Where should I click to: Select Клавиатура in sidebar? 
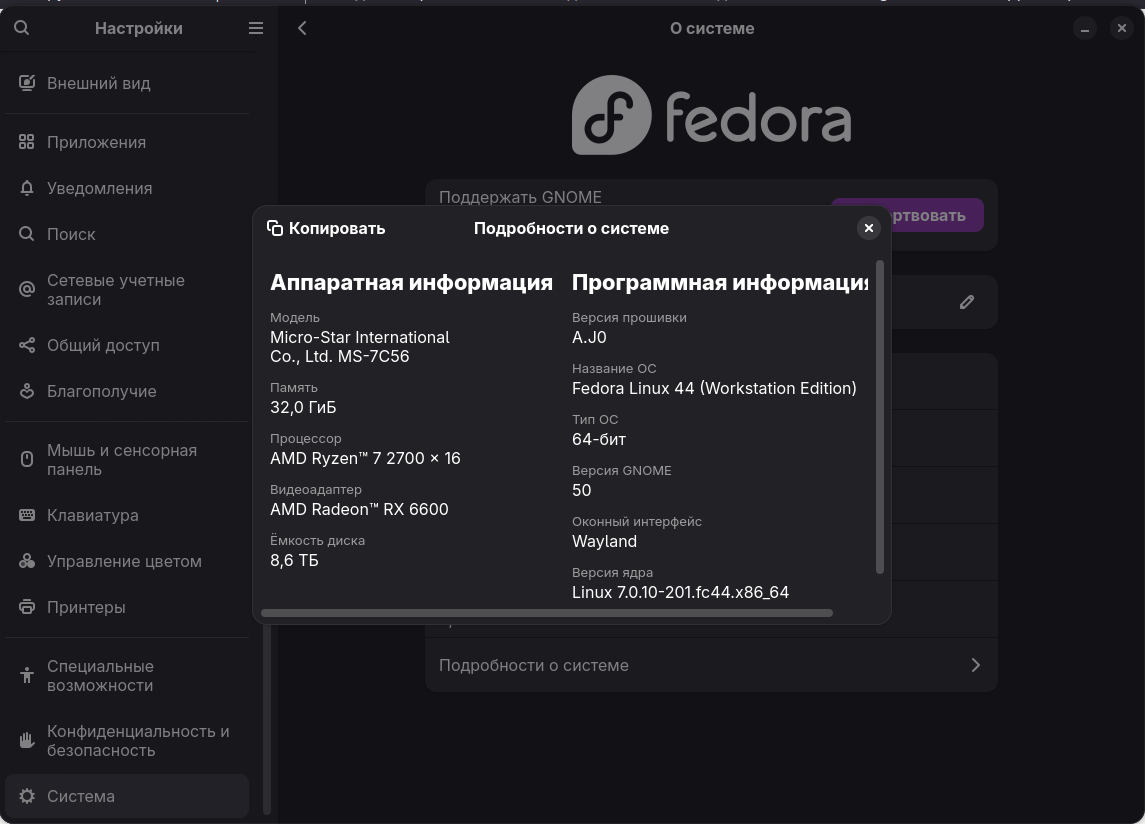click(x=127, y=516)
